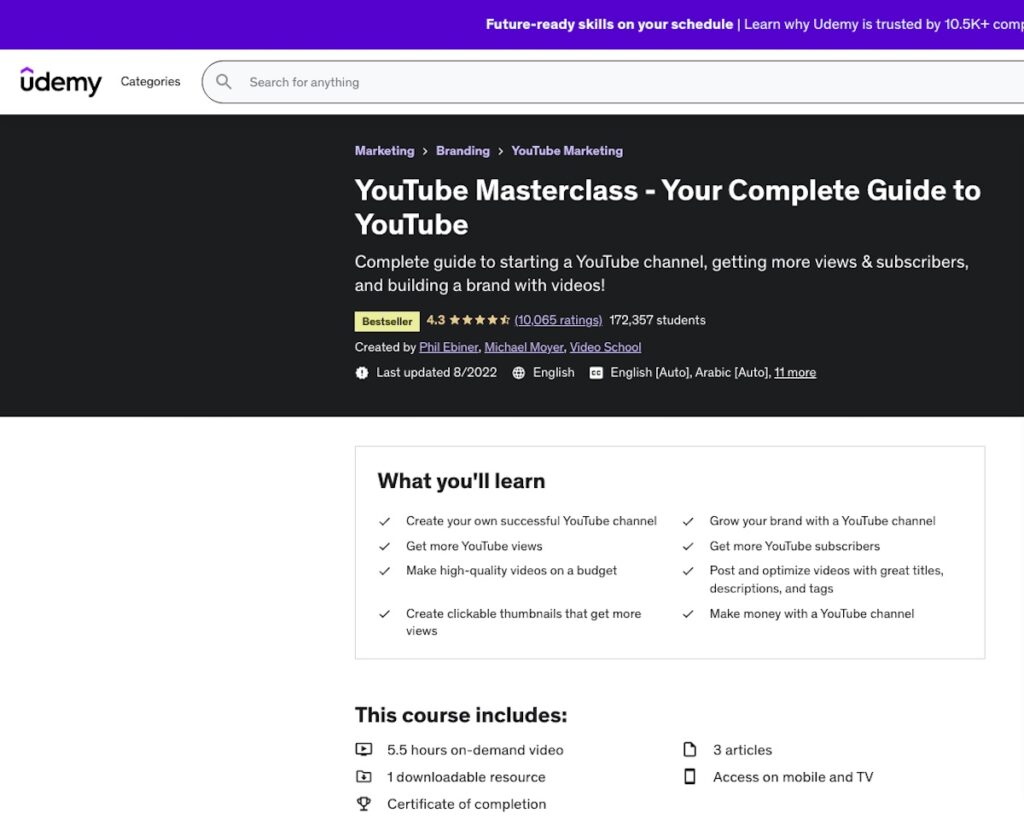The width and height of the screenshot is (1024, 825).
Task: Click checkmark beside Create clickable thumbnails
Action: [385, 614]
